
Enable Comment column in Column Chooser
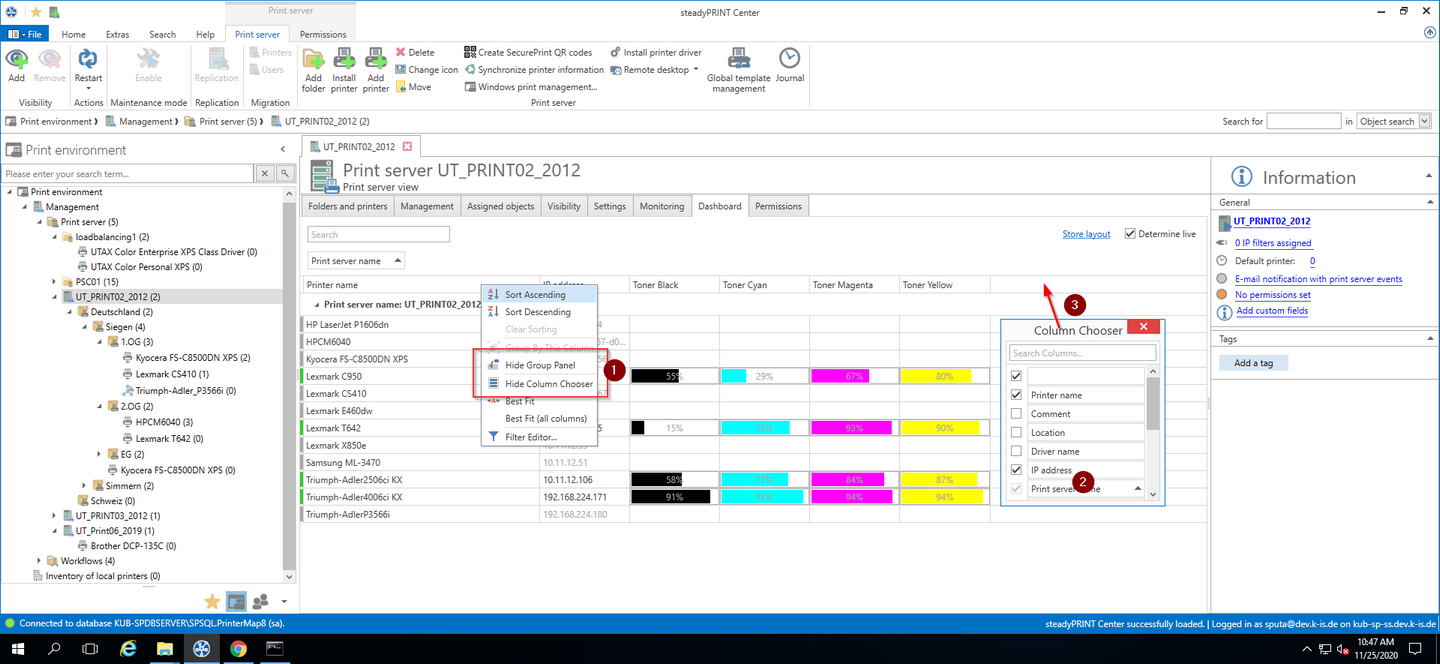(x=1017, y=414)
